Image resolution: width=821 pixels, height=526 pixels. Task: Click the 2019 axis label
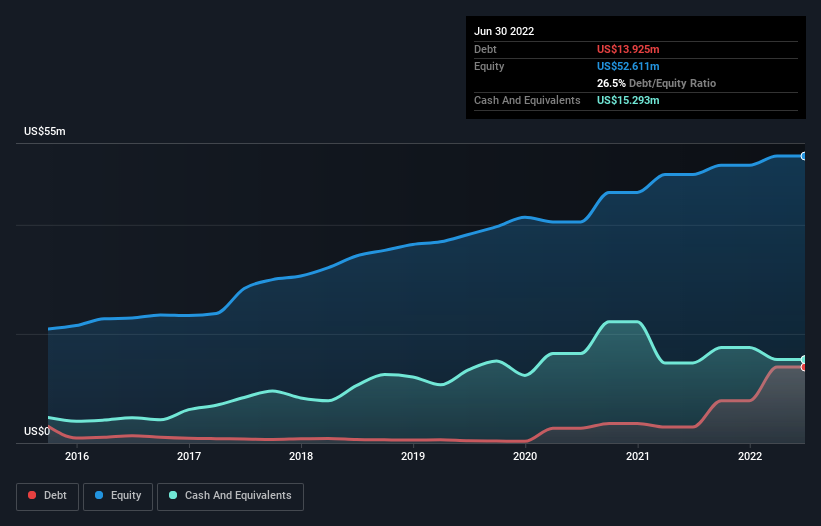413,456
